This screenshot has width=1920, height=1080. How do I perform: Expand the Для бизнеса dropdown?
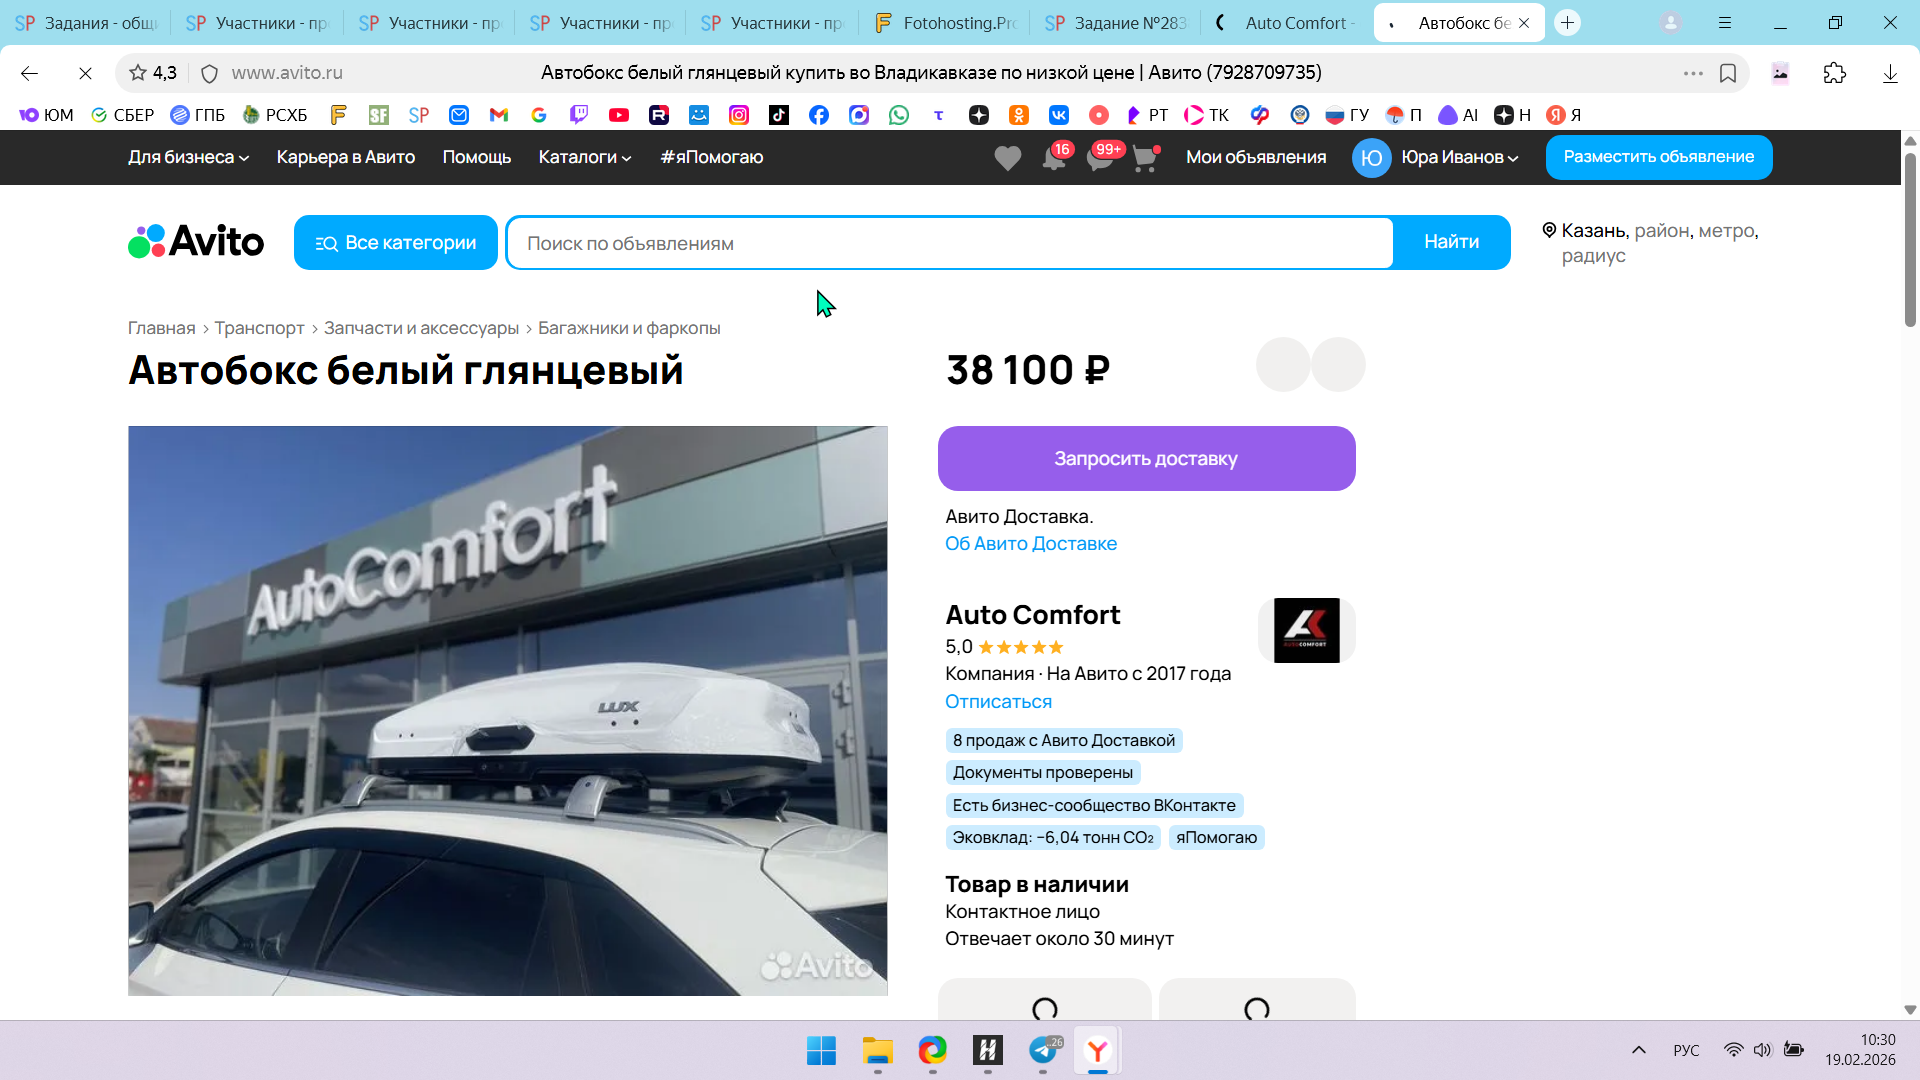(188, 157)
